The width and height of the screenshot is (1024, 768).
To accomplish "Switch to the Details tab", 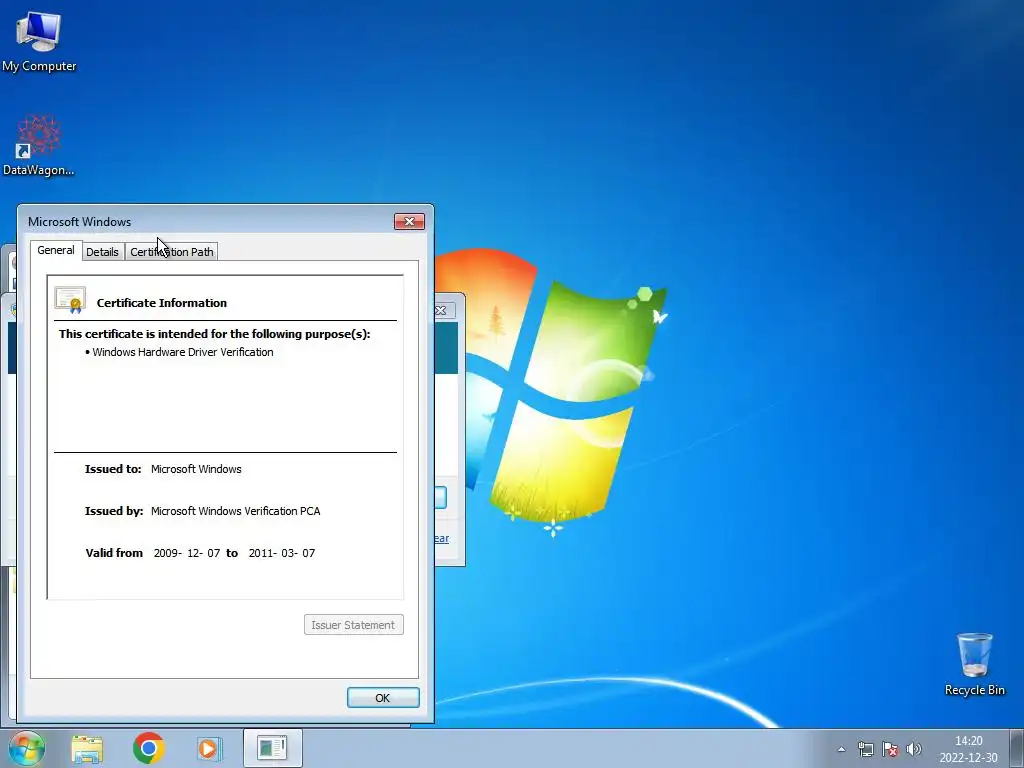I will coord(103,252).
